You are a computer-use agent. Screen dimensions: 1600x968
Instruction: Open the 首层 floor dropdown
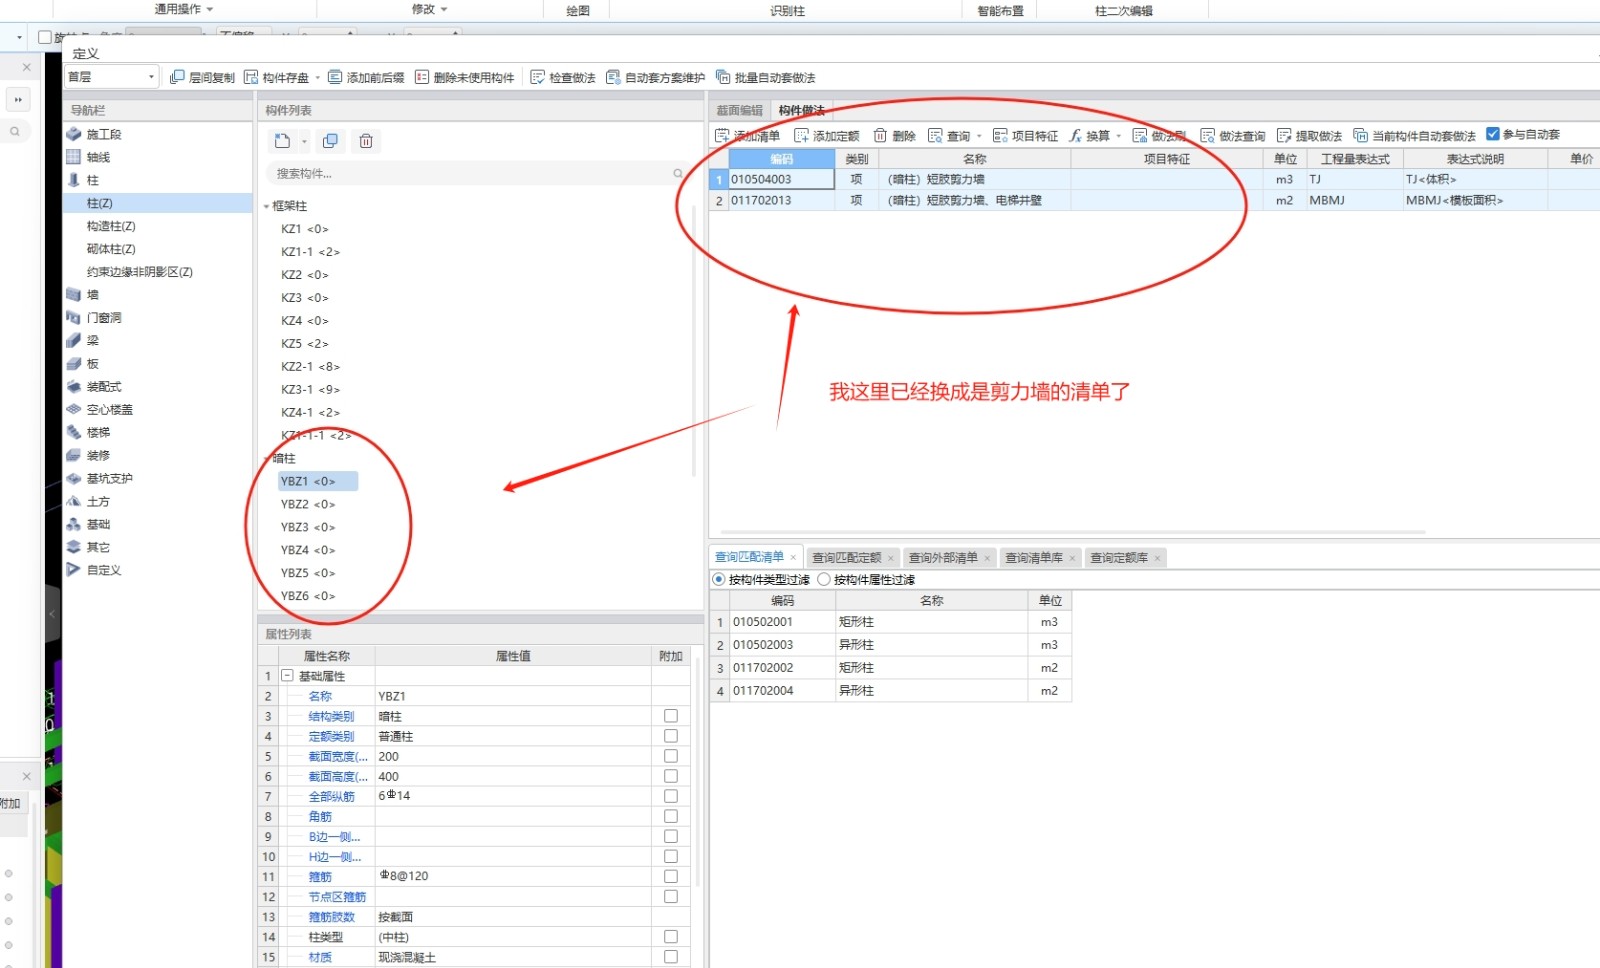point(111,77)
